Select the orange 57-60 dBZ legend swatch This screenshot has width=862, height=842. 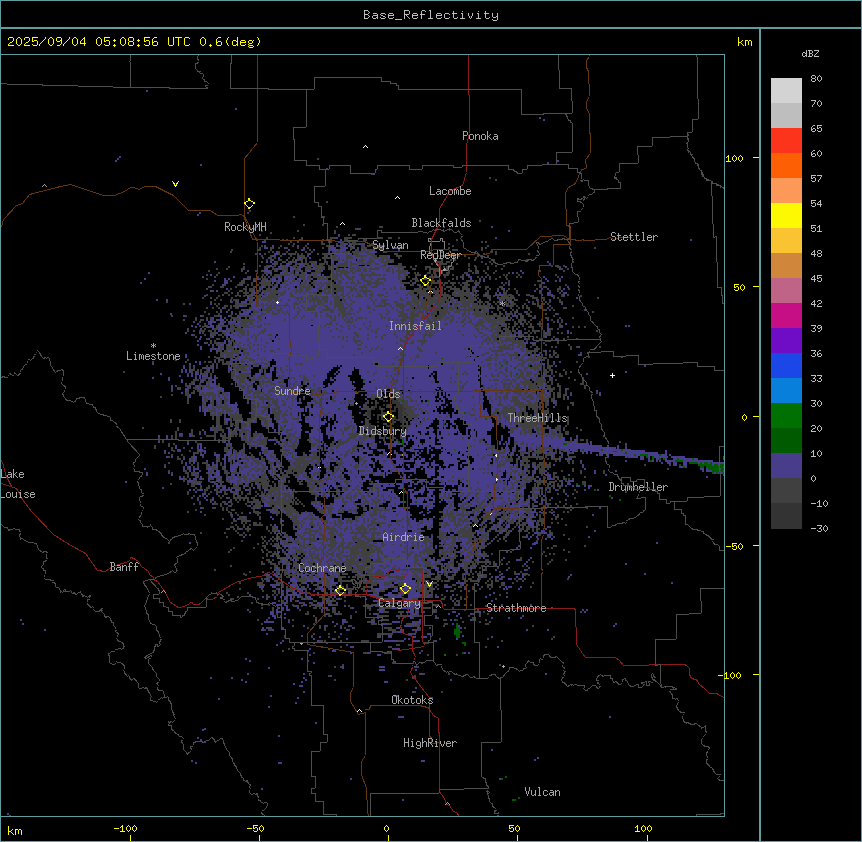point(786,165)
